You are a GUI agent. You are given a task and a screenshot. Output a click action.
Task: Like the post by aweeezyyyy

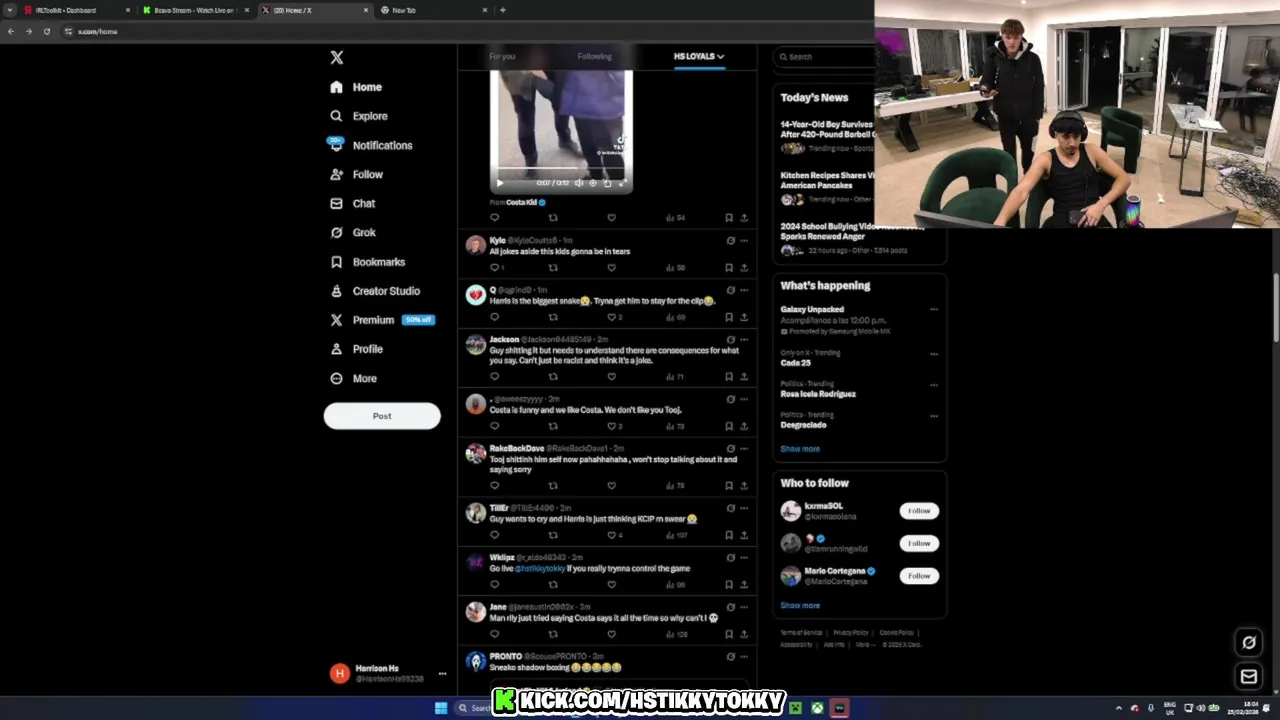612,426
